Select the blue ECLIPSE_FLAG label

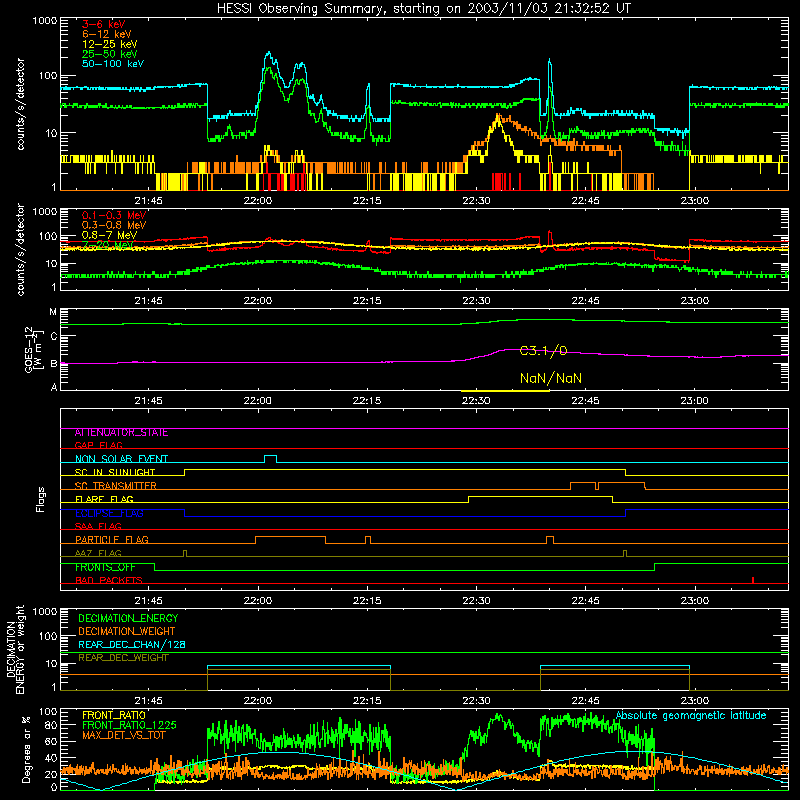click(x=109, y=513)
